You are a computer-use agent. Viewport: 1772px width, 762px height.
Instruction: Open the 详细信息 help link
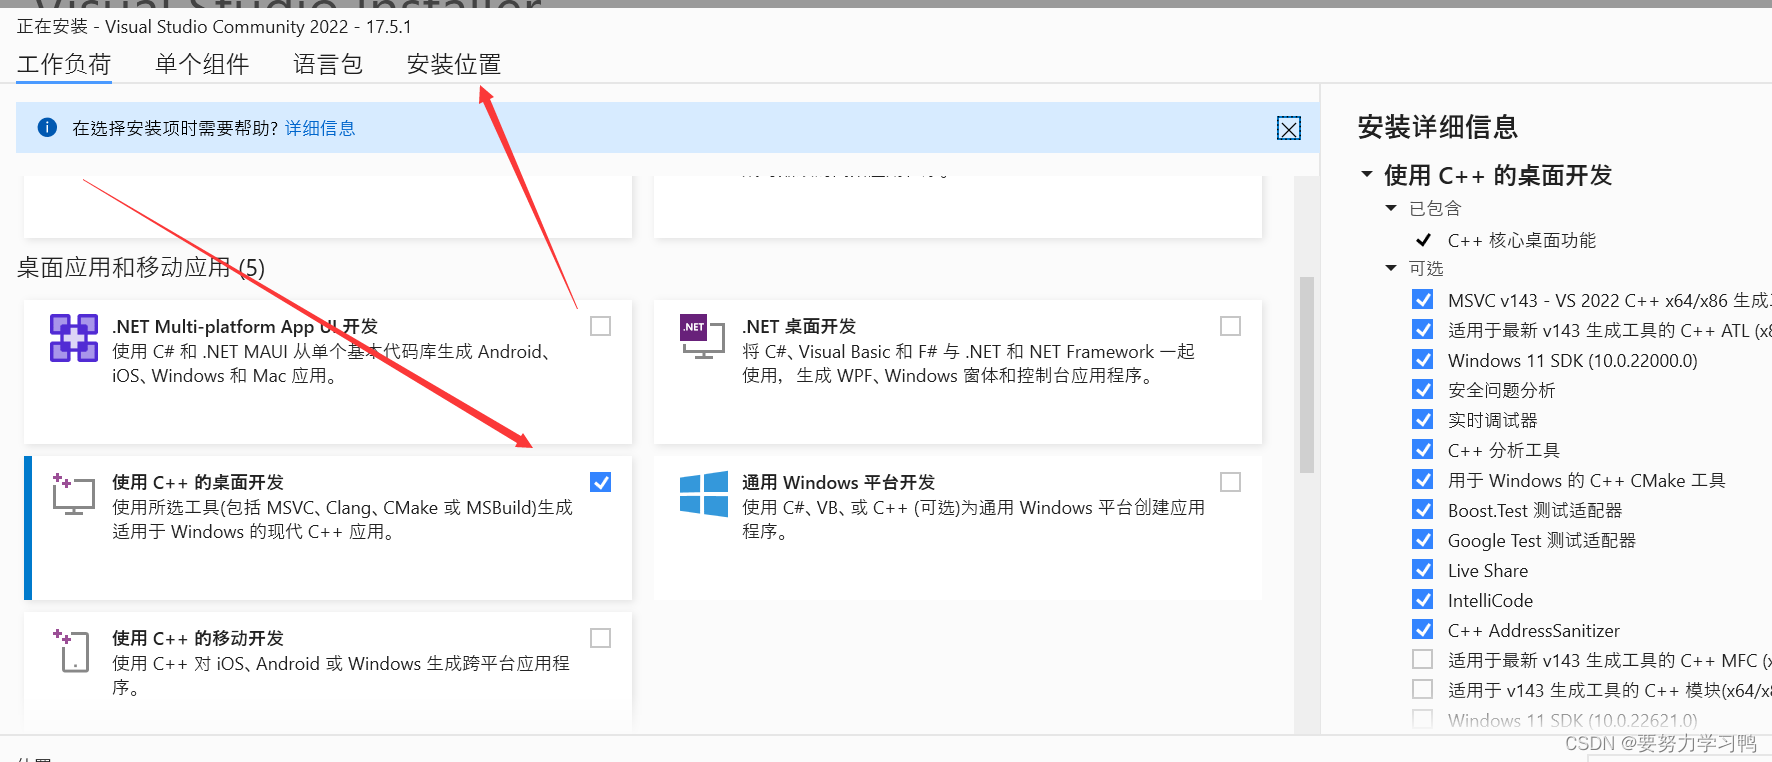(x=320, y=128)
